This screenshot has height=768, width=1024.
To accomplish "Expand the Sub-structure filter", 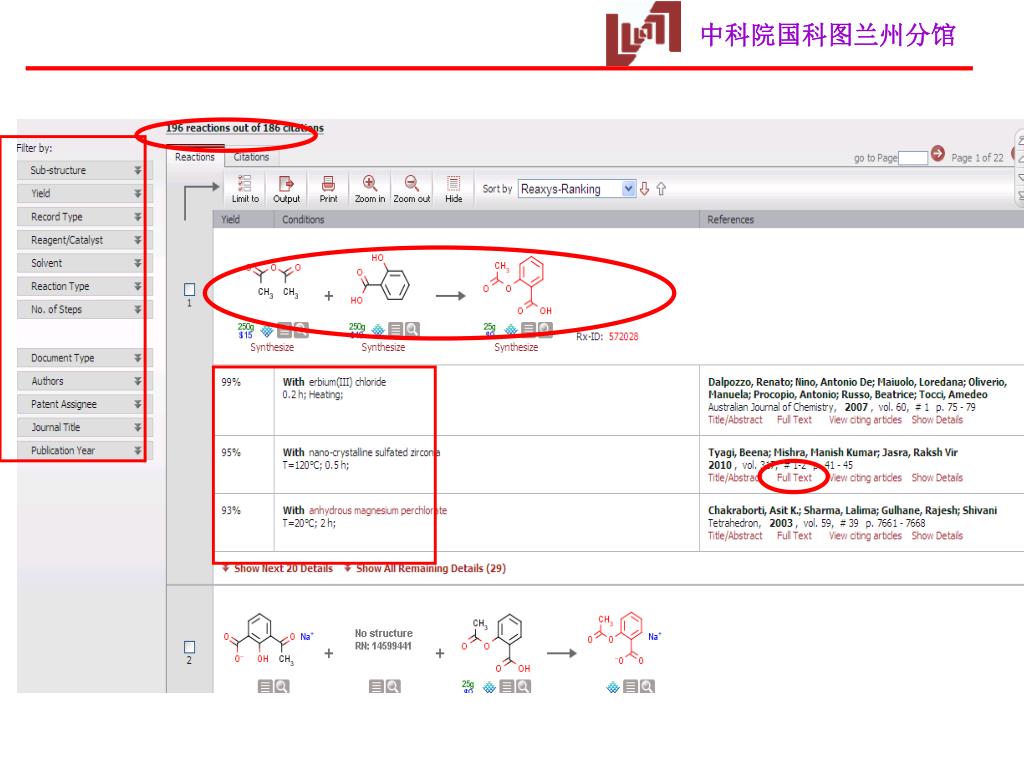I will pos(85,170).
